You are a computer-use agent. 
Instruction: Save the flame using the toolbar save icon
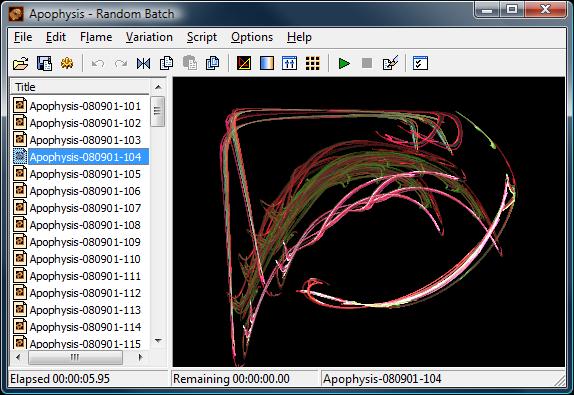click(44, 63)
